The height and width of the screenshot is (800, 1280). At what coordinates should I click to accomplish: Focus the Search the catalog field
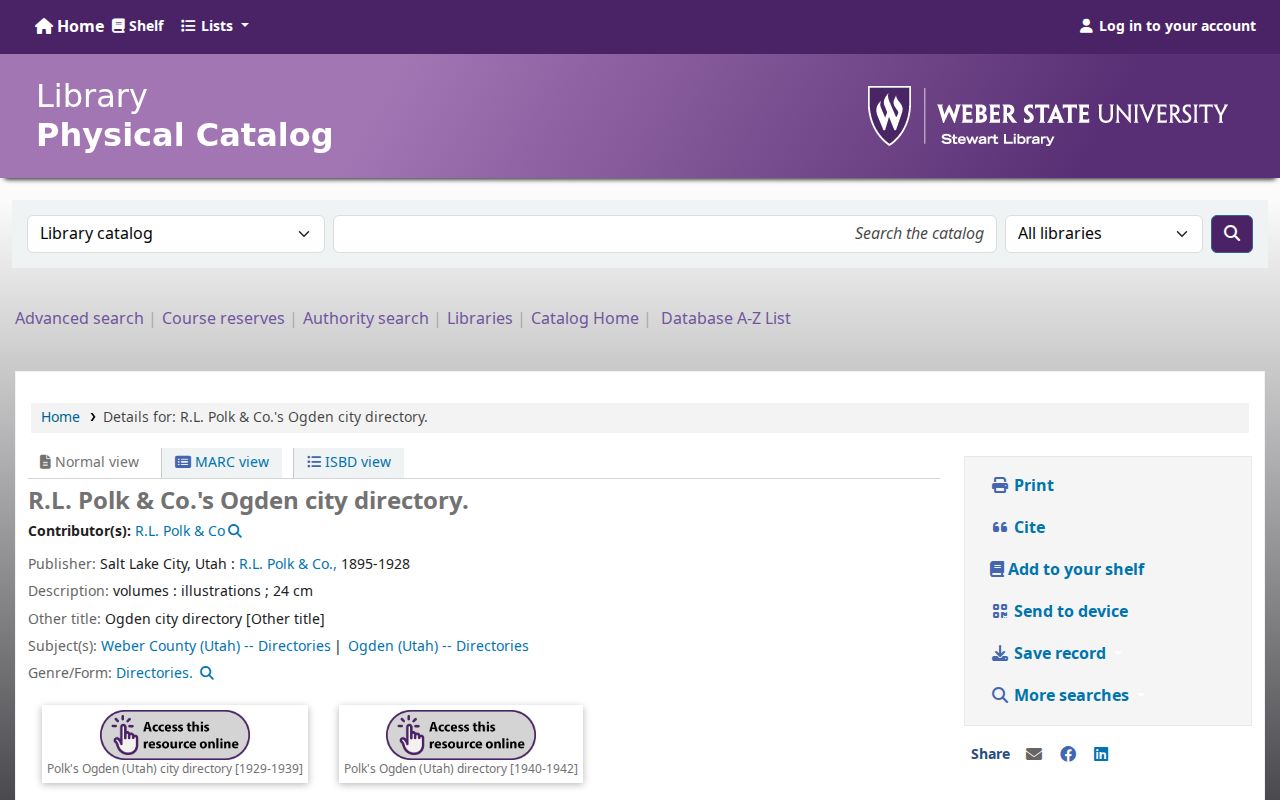tap(665, 234)
